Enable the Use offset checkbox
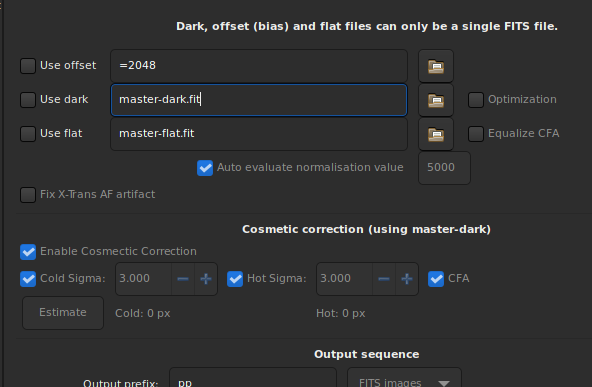 tap(28, 66)
